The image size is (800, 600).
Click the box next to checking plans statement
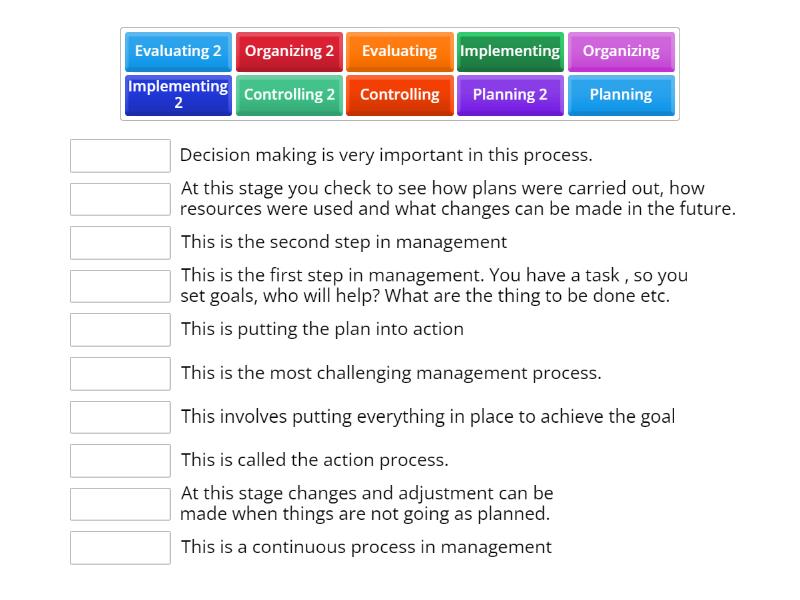(120, 198)
